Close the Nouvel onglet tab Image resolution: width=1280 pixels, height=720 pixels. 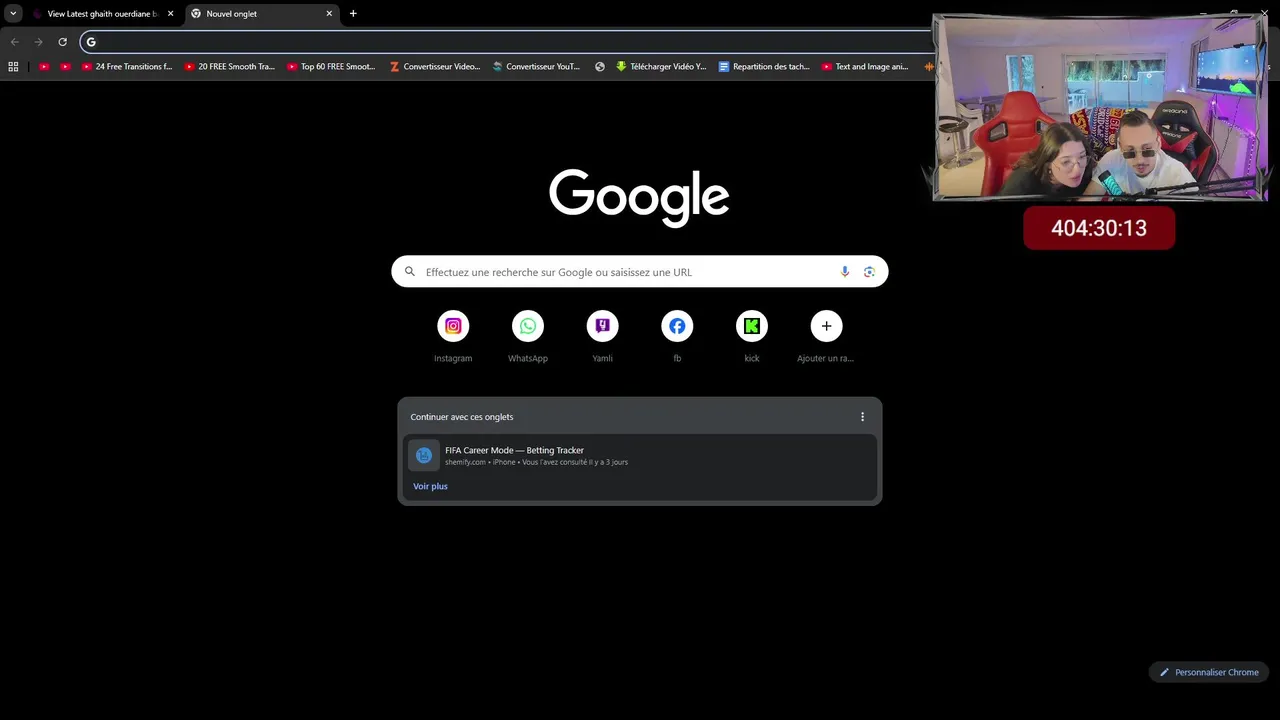click(x=329, y=14)
